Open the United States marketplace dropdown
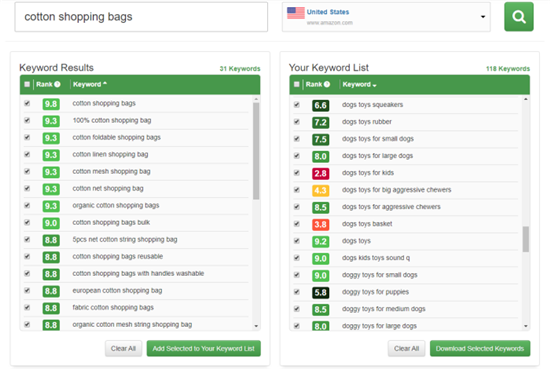Screen dimensions: 550x369 tap(386, 17)
